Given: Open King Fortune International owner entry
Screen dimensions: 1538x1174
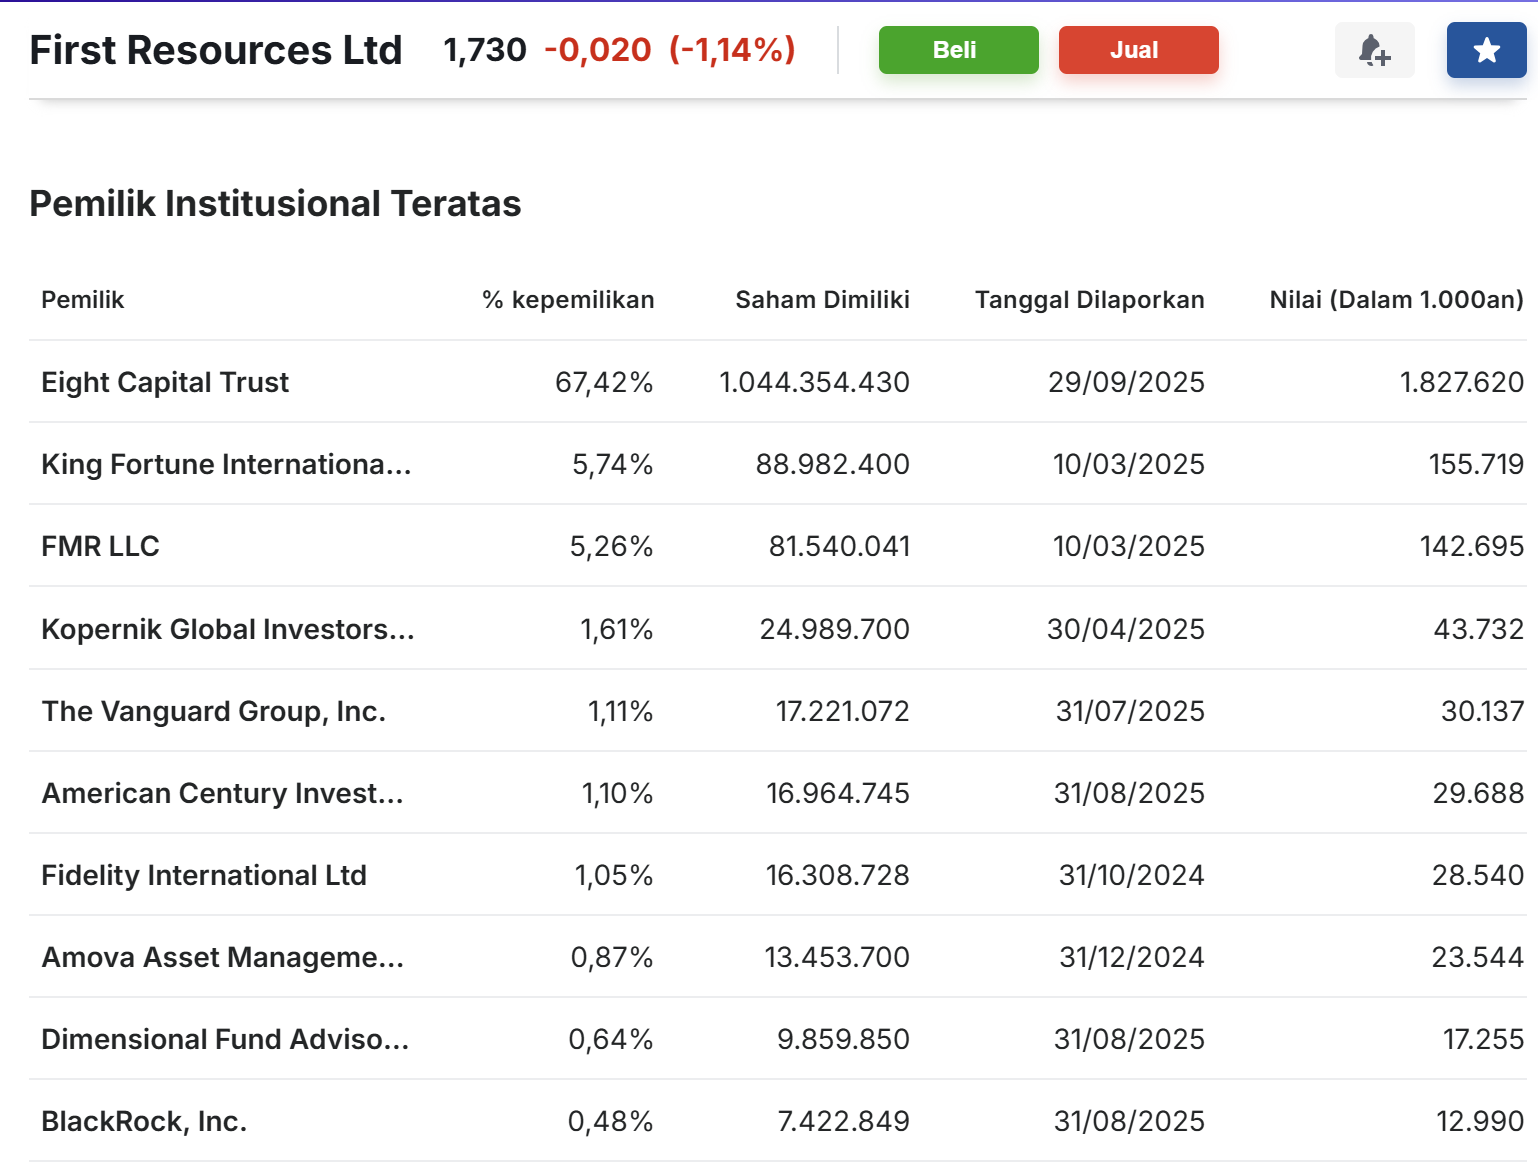Looking at the screenshot, I should pos(226,464).
